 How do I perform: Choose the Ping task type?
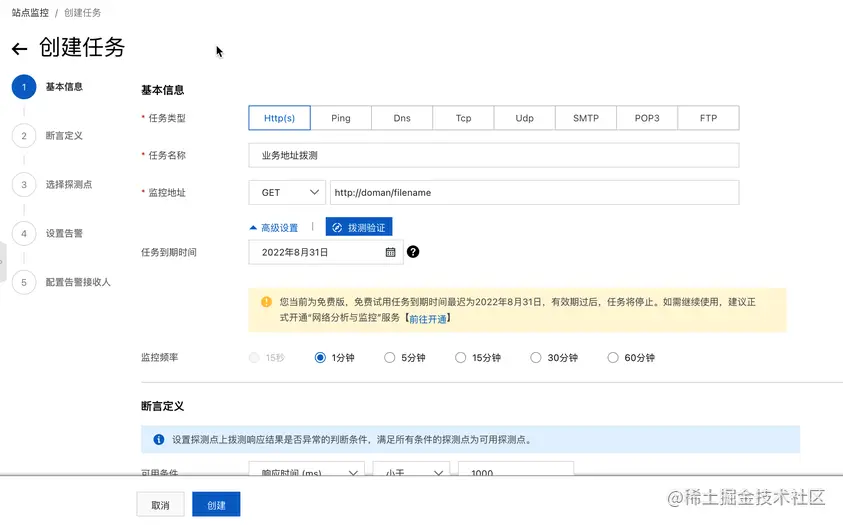click(x=341, y=118)
